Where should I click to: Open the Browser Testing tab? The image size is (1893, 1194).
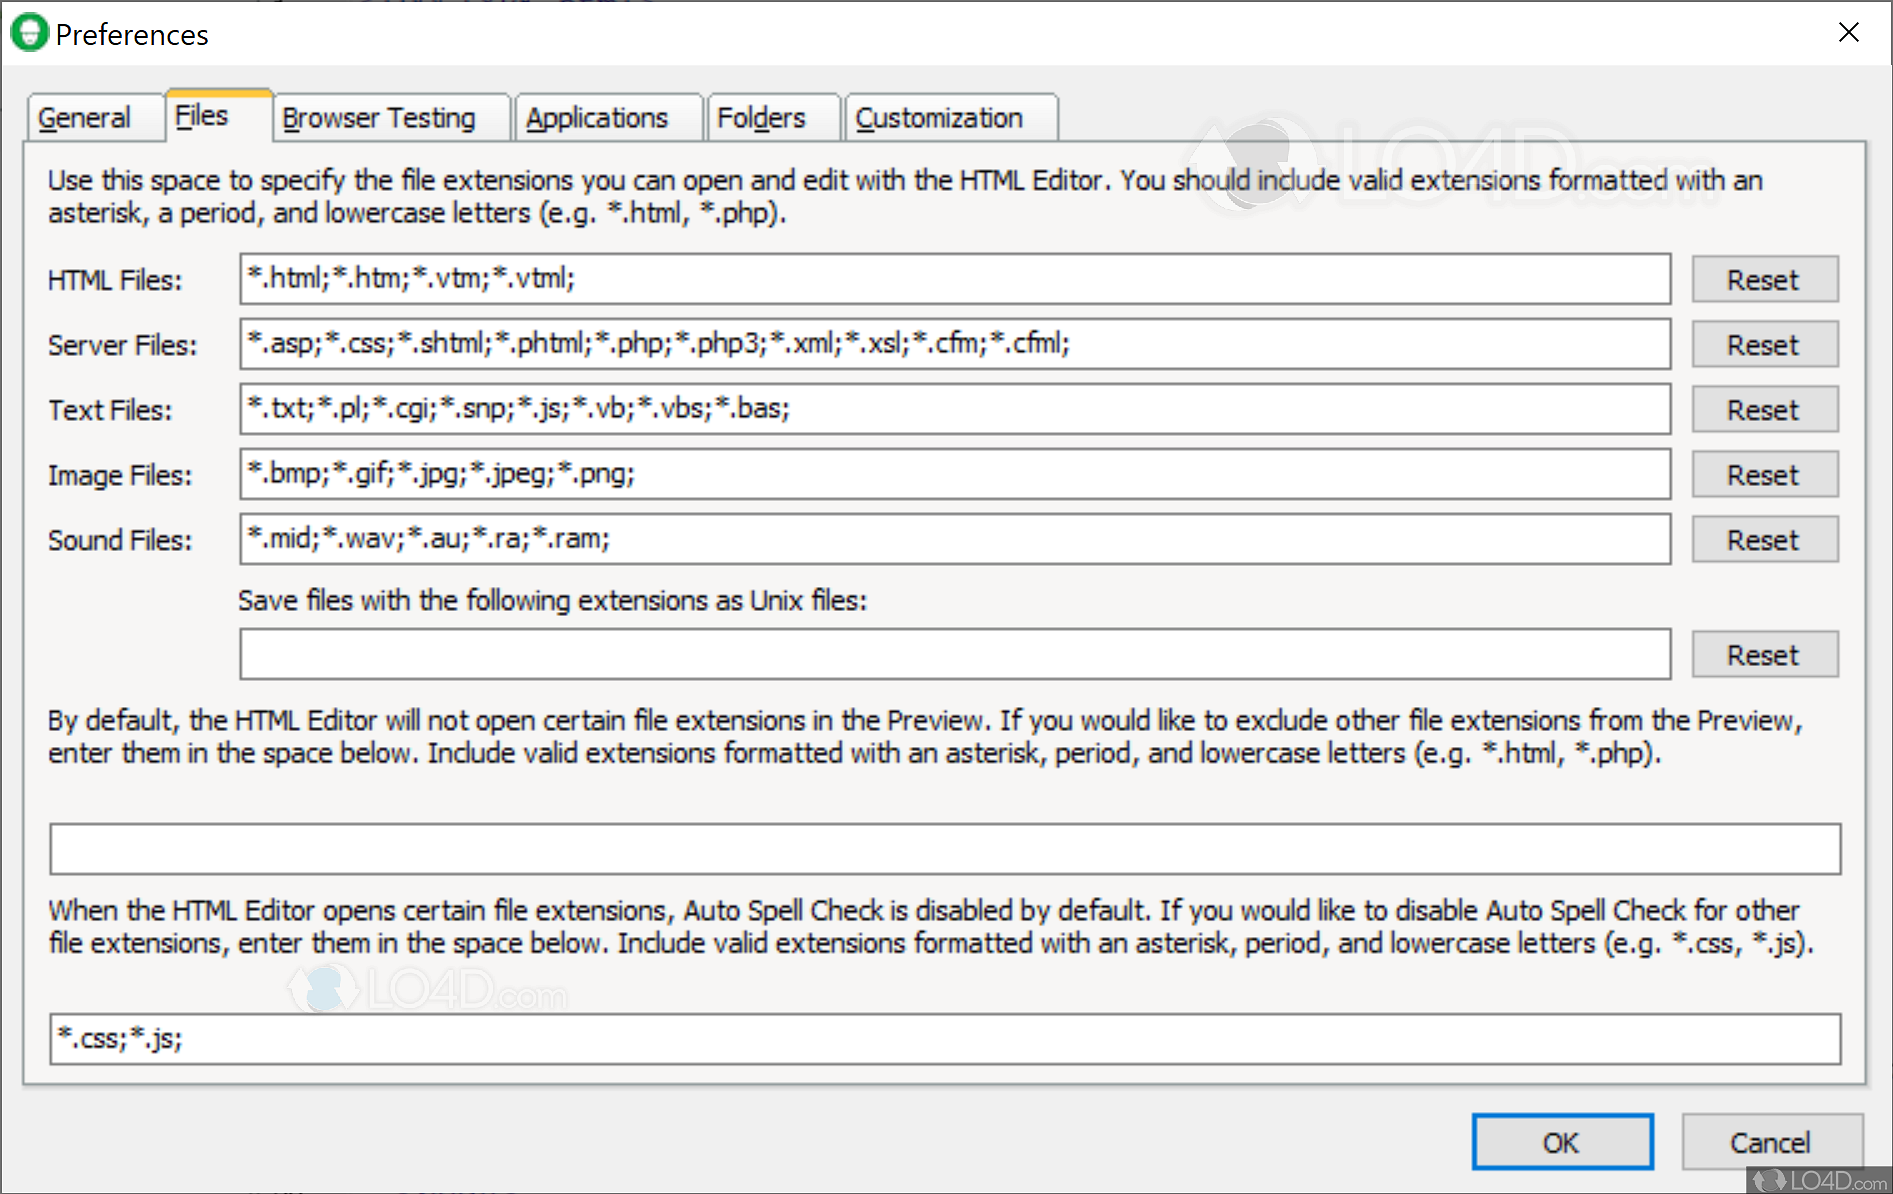click(x=379, y=118)
